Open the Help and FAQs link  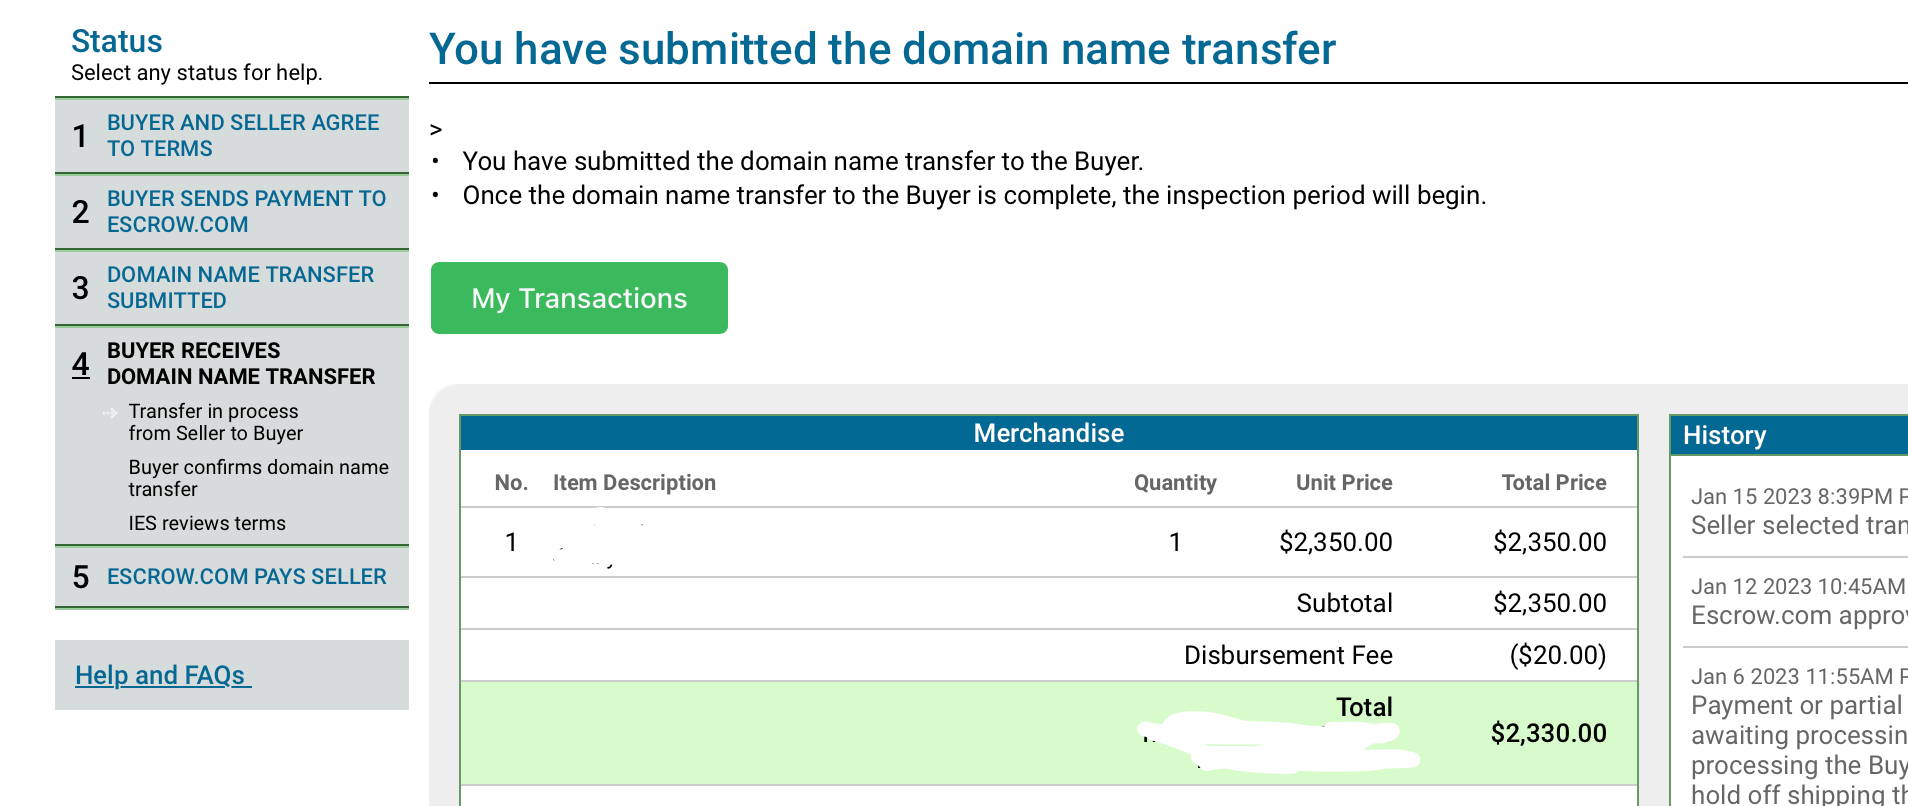pyautogui.click(x=162, y=675)
